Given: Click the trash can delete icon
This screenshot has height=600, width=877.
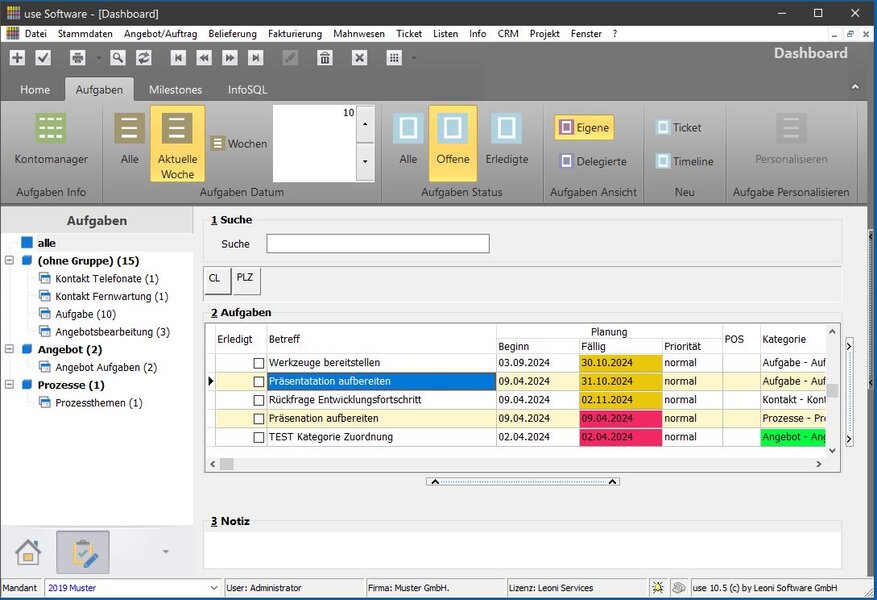Looking at the screenshot, I should tap(325, 58).
